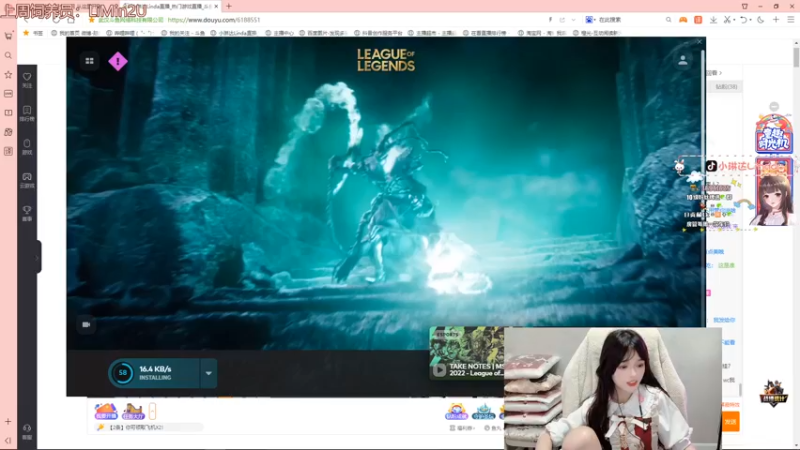Open the TAKE NOTES esports video card
Image resolution: width=800 pixels, height=450 pixels.
pyautogui.click(x=467, y=353)
